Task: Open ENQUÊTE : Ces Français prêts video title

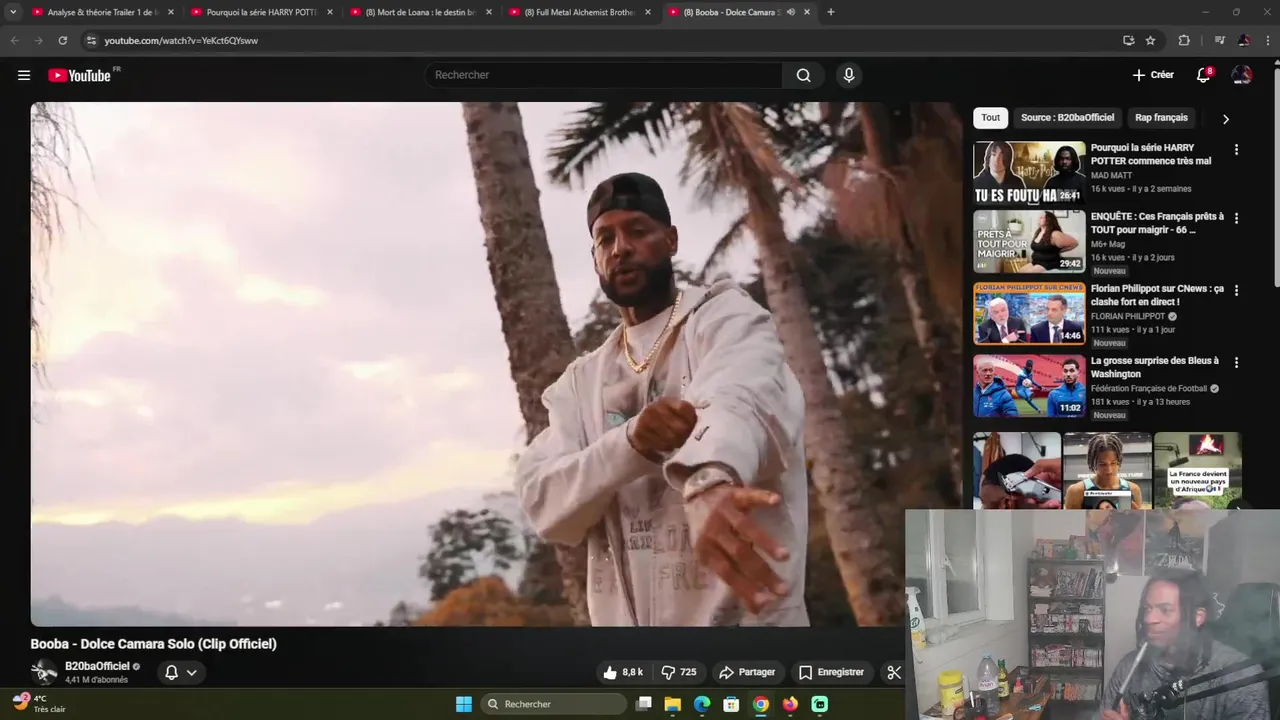Action: (1156, 223)
